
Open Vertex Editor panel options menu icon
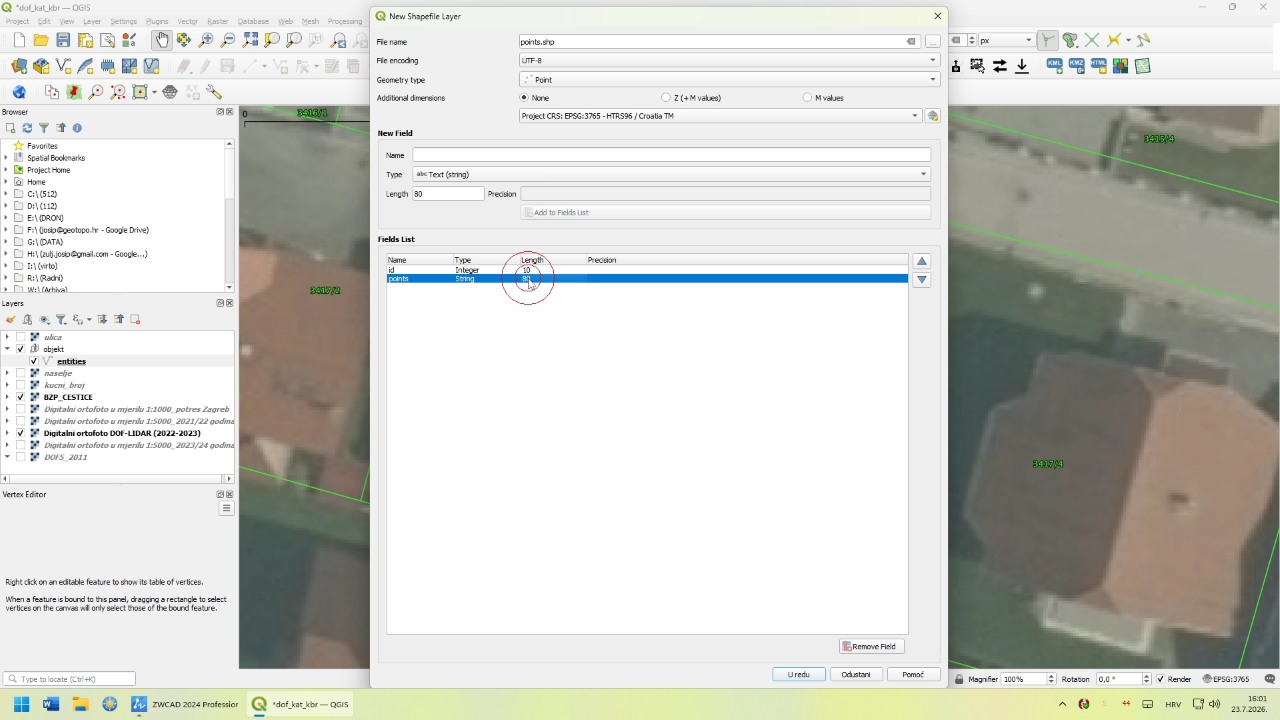click(x=226, y=508)
